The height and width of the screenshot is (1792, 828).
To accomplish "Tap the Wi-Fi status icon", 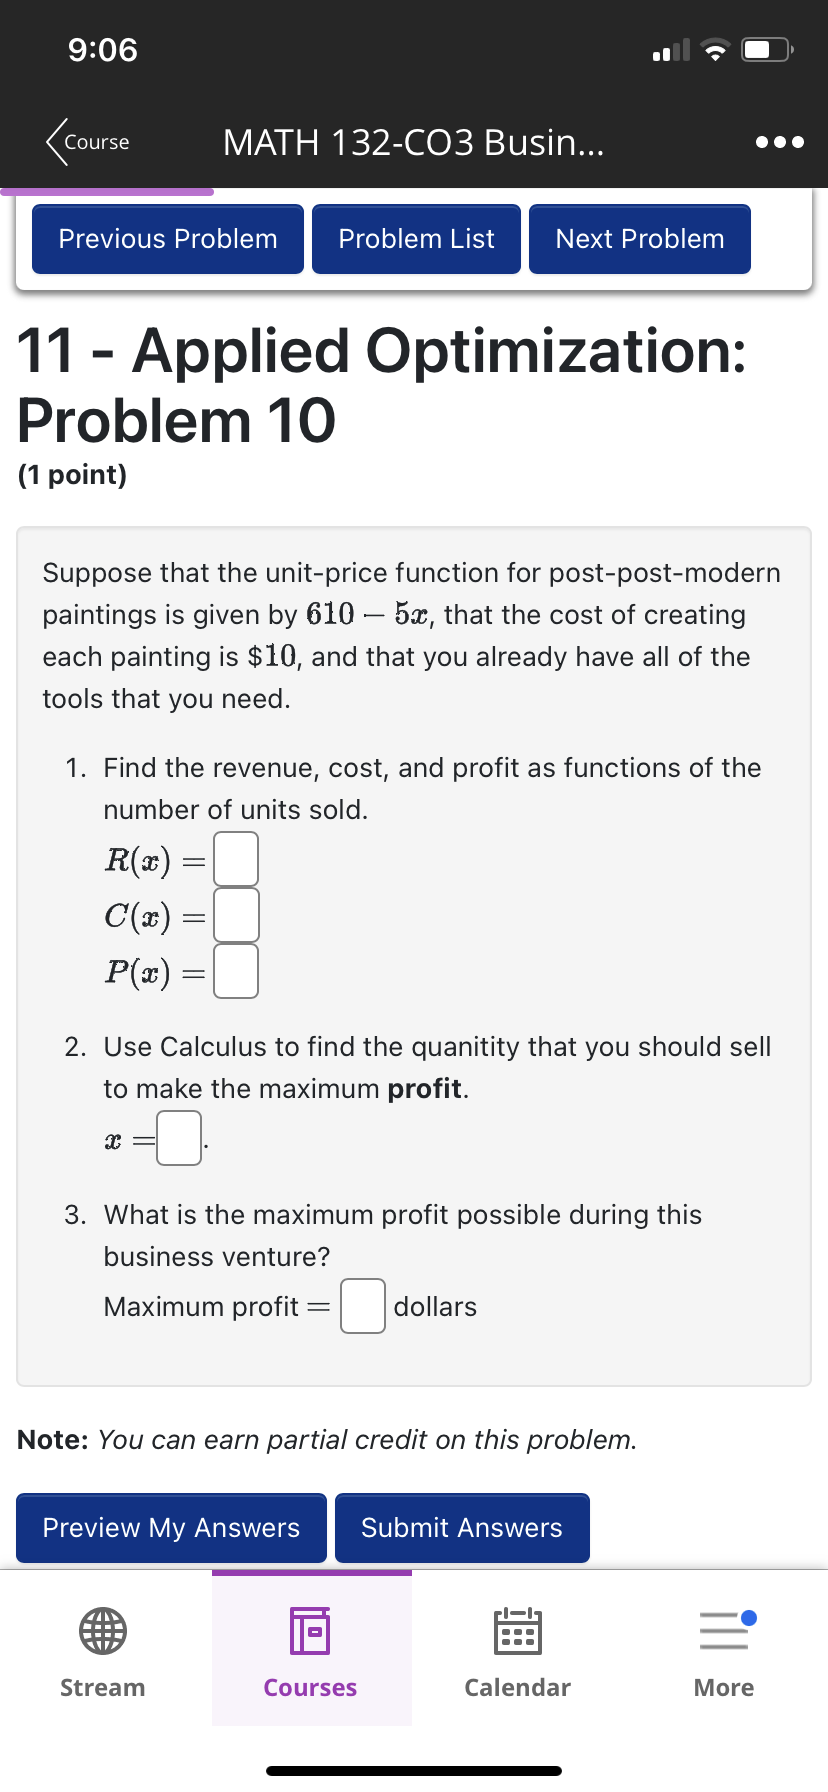I will coord(713,48).
